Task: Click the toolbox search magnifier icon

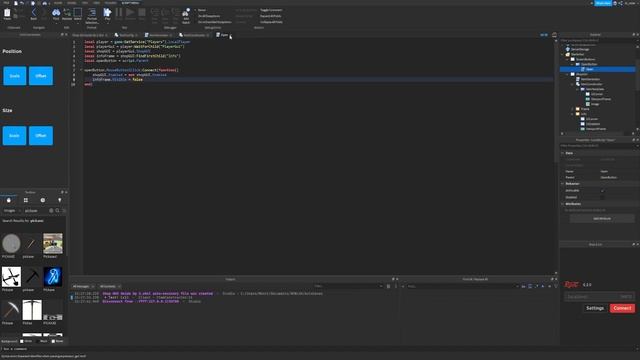Action: 58,211
